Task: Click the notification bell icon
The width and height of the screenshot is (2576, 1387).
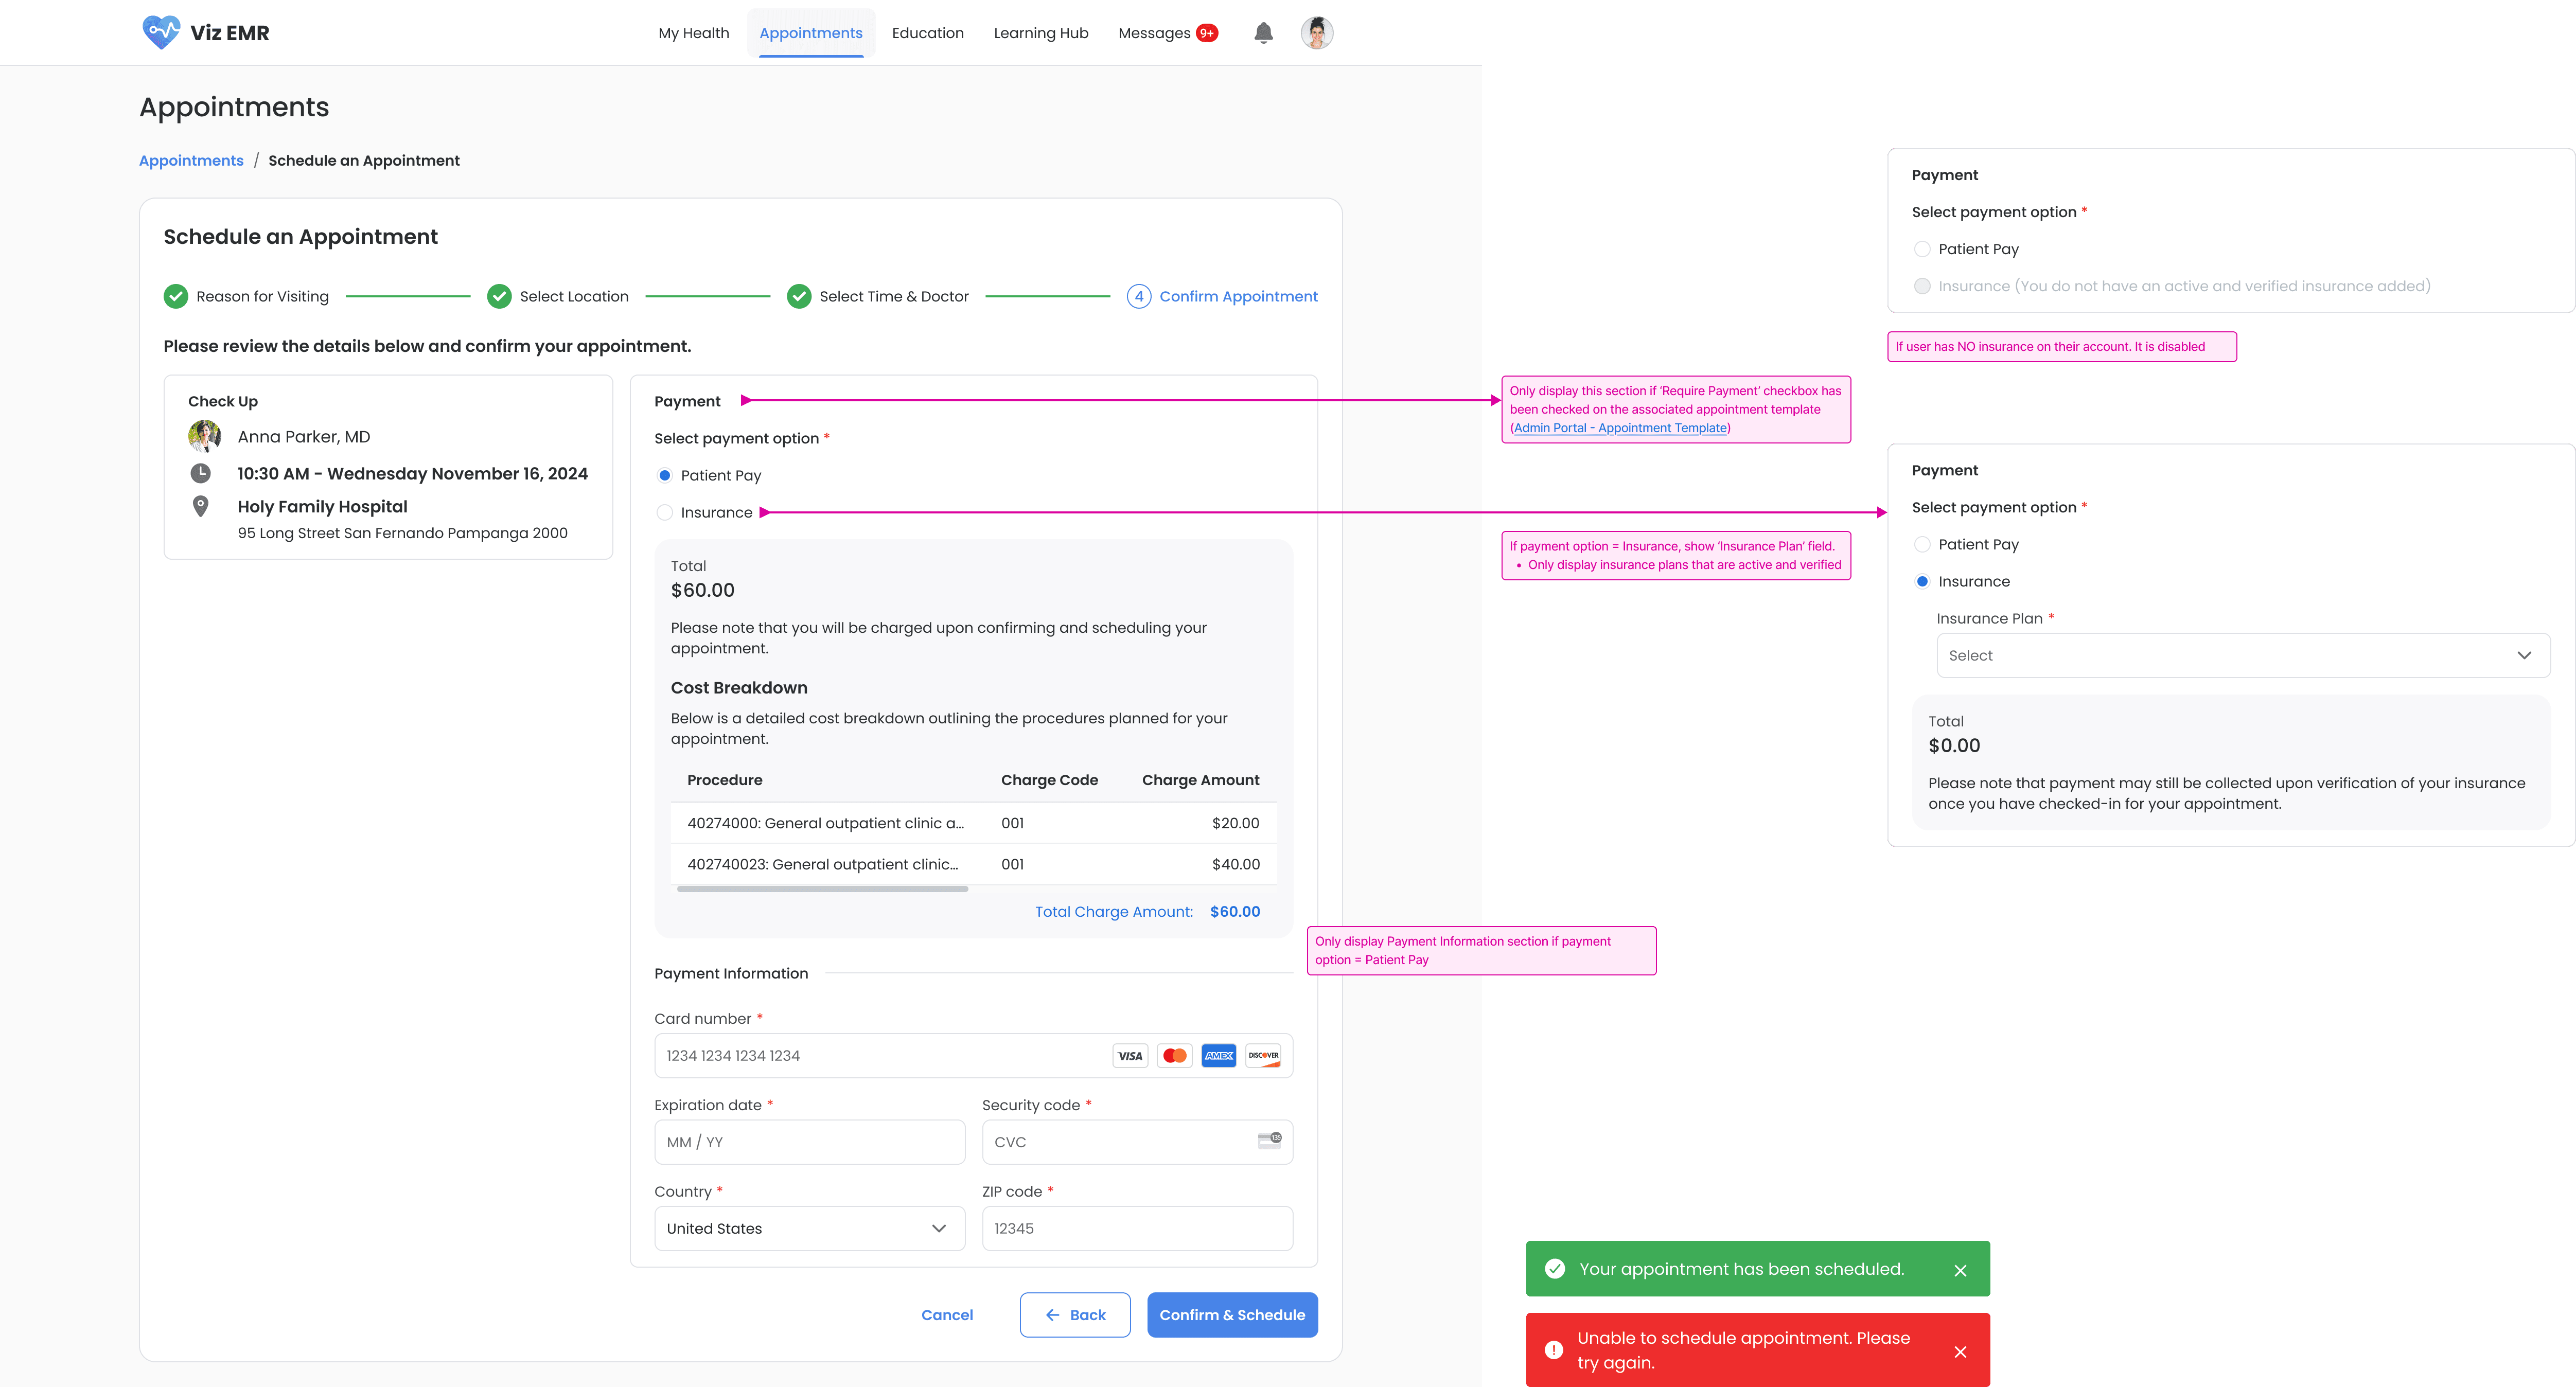Action: [1263, 33]
